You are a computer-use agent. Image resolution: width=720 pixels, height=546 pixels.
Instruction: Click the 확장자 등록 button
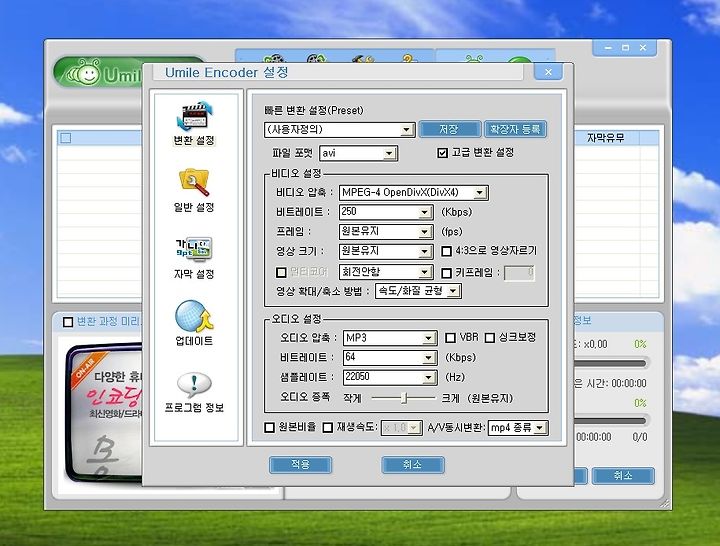click(515, 129)
